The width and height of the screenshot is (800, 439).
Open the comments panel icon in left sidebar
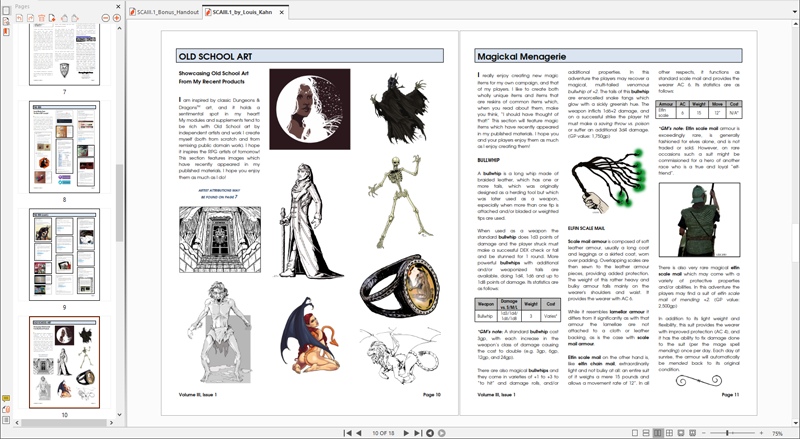[5, 398]
